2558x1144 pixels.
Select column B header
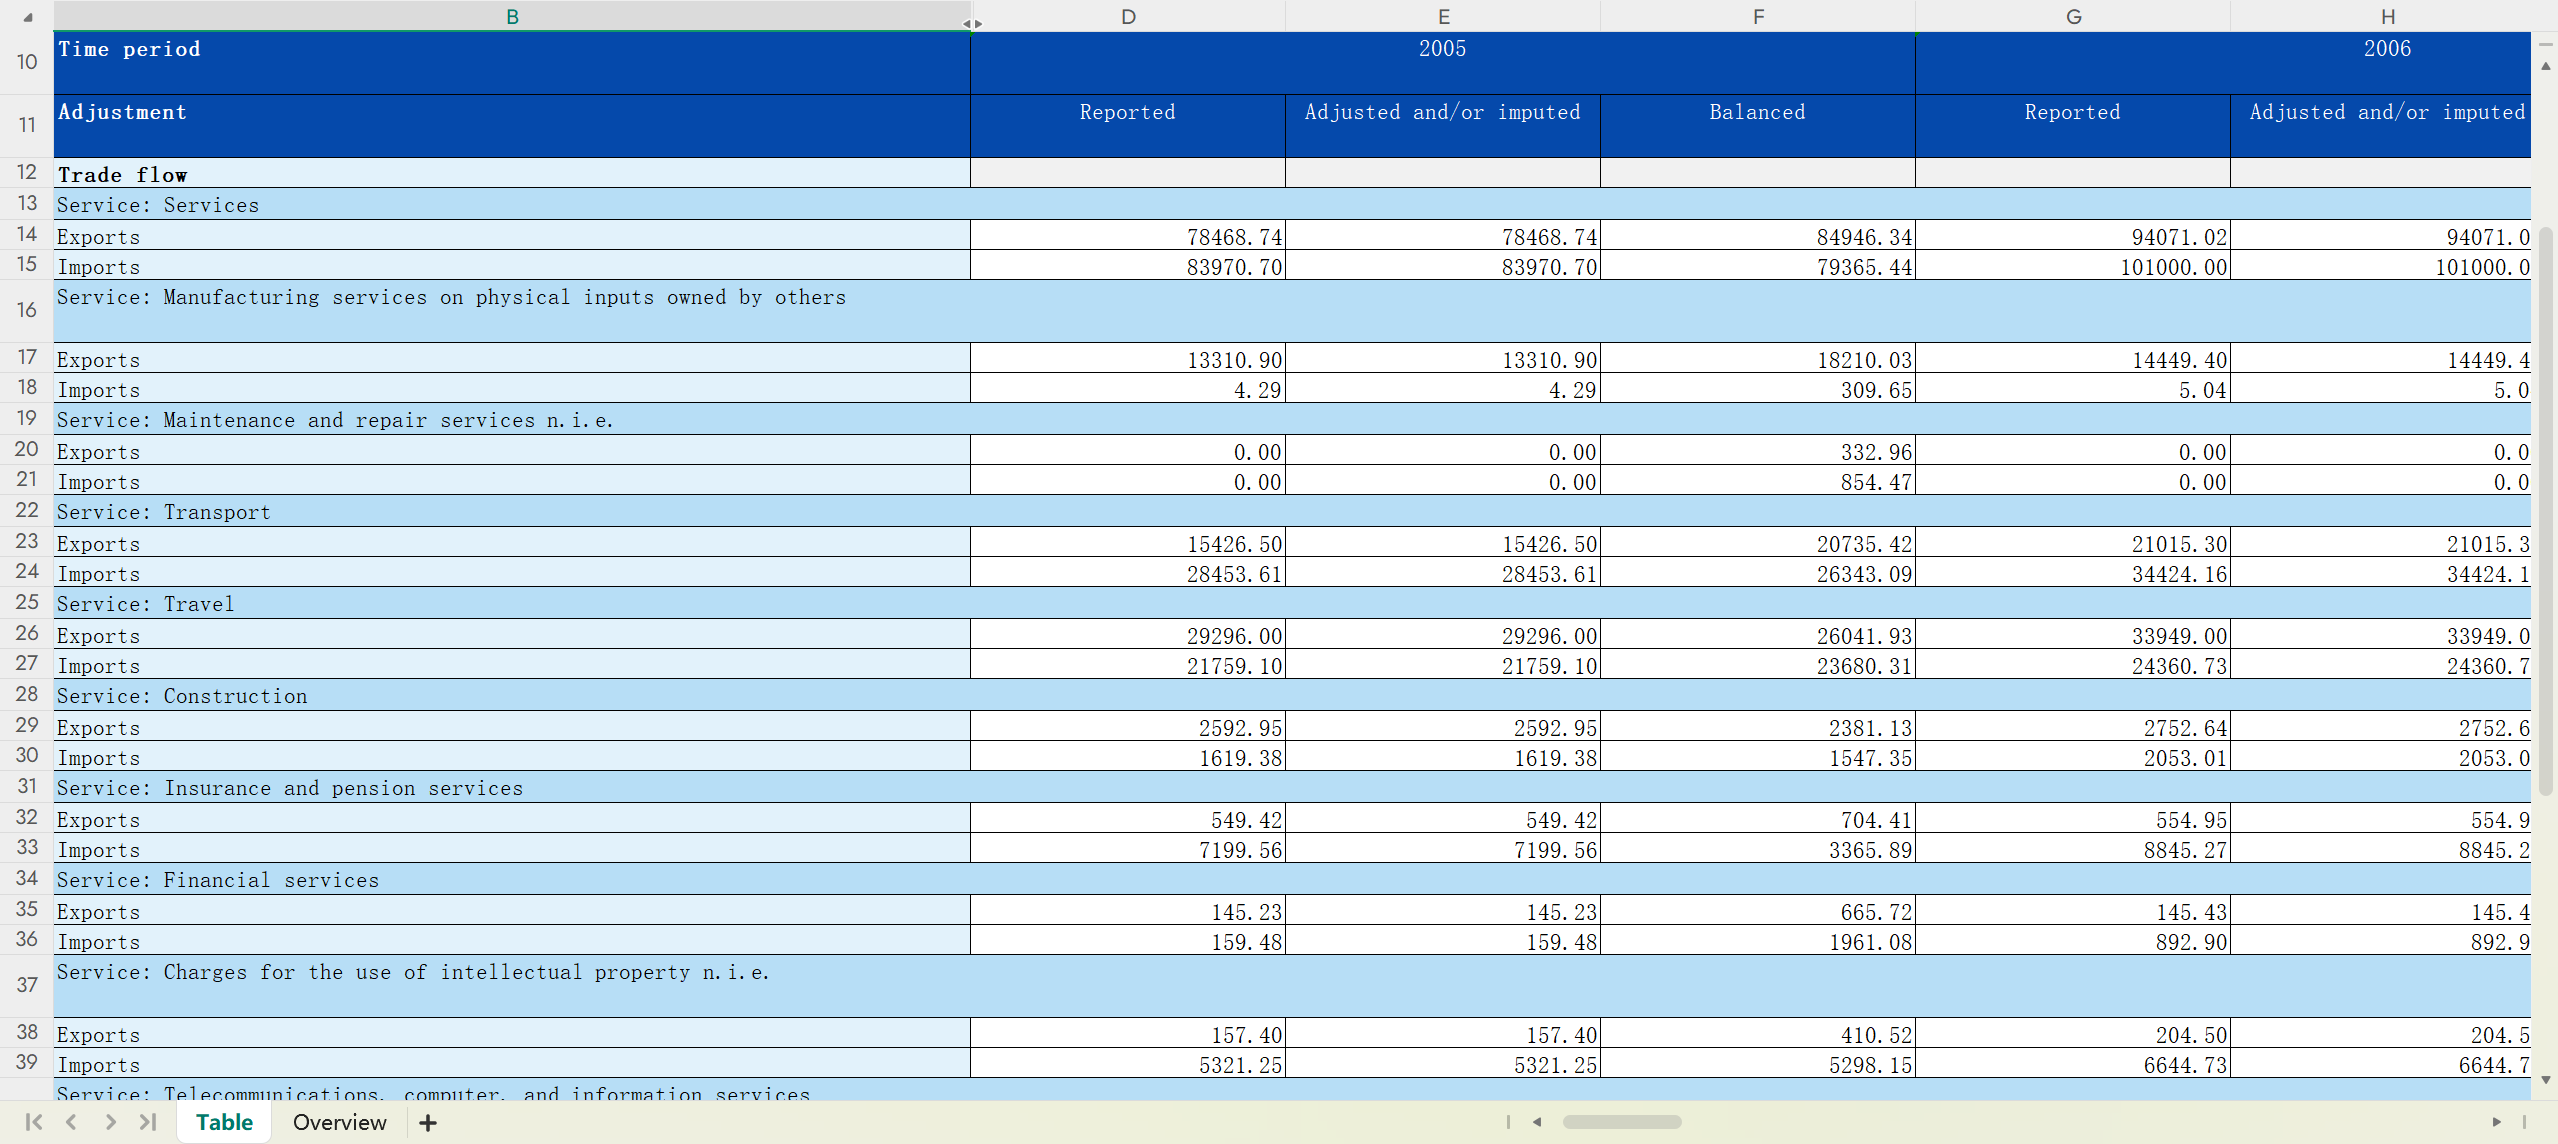pos(512,17)
